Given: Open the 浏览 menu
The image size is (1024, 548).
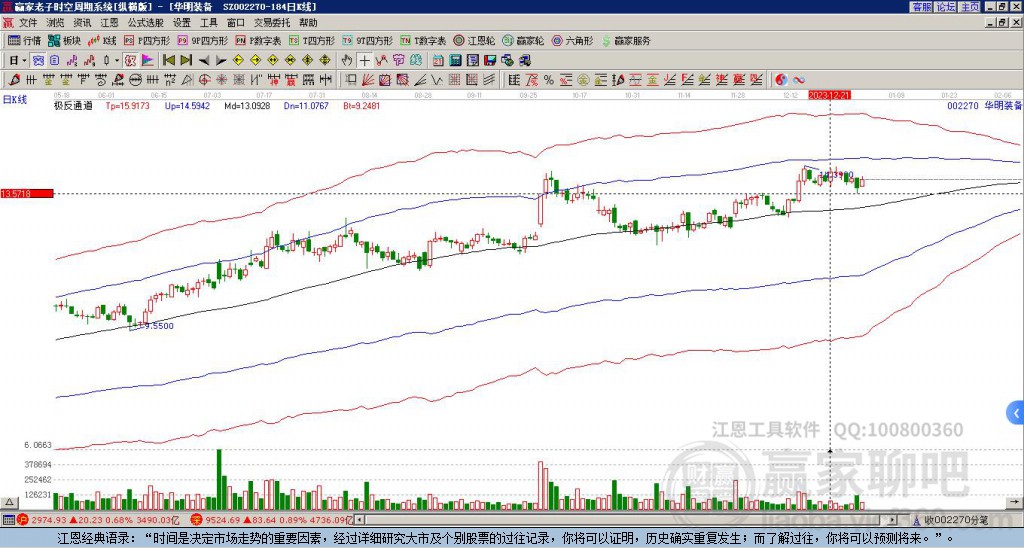Looking at the screenshot, I should pyautogui.click(x=56, y=23).
